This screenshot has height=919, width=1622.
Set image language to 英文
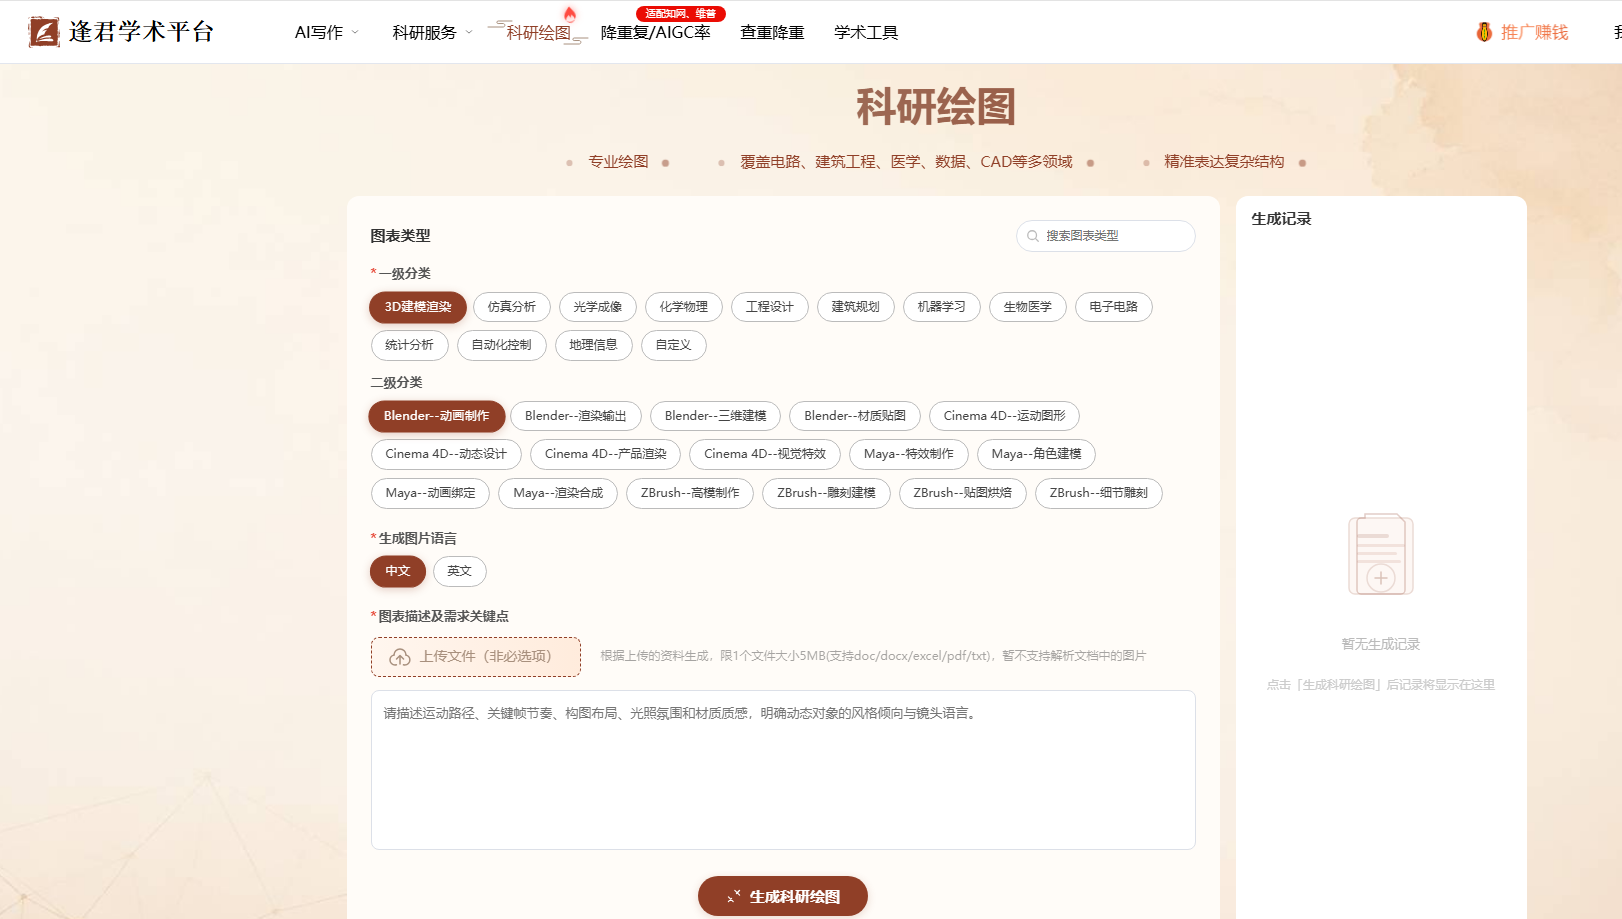tap(460, 571)
